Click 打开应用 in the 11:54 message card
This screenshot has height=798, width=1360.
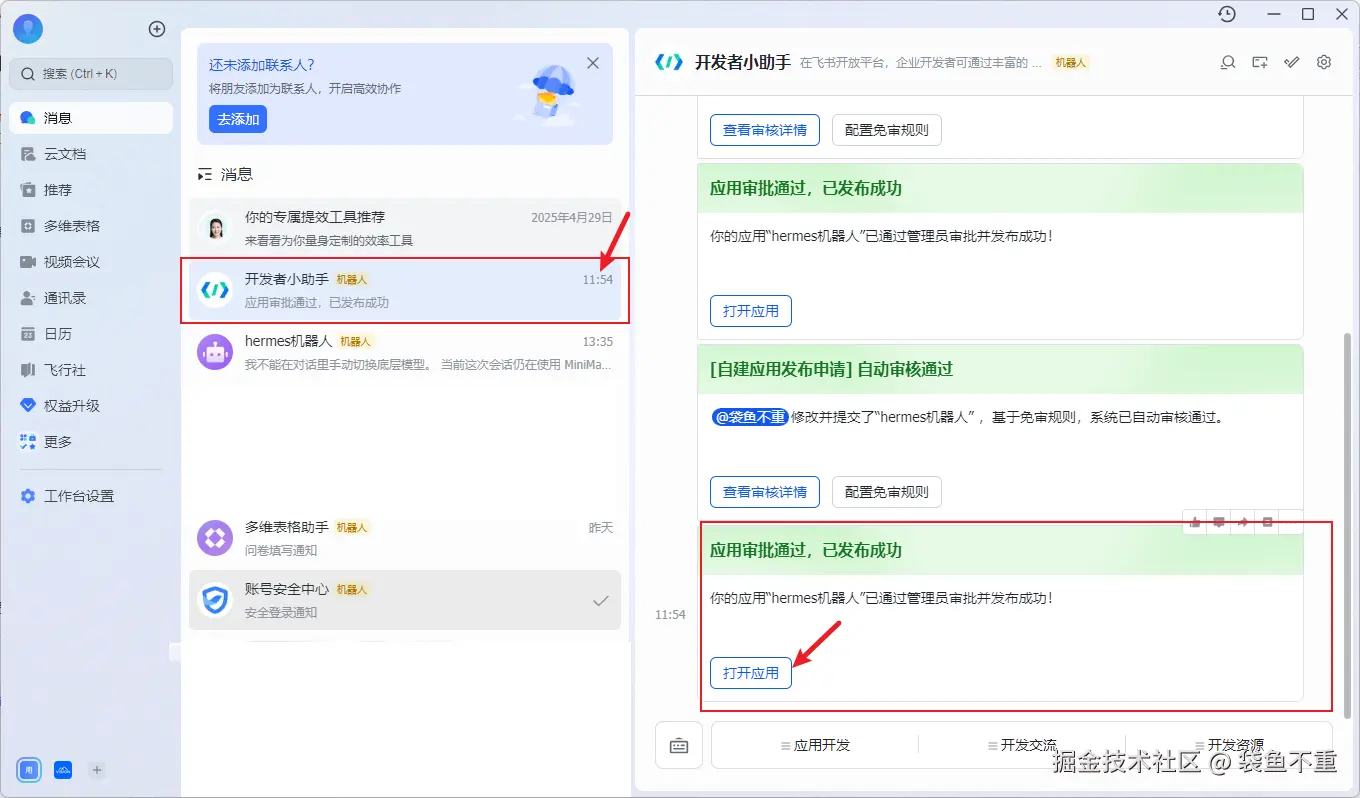(x=751, y=673)
